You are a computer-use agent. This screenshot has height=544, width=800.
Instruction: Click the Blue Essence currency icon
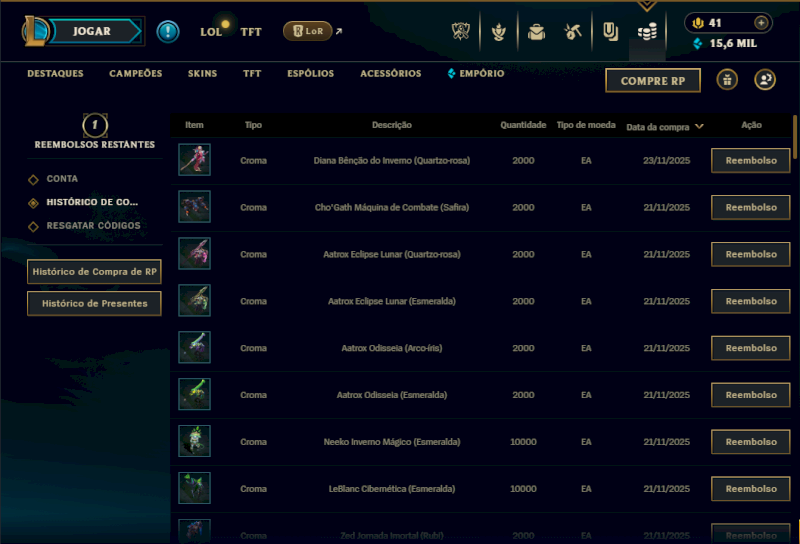click(697, 44)
